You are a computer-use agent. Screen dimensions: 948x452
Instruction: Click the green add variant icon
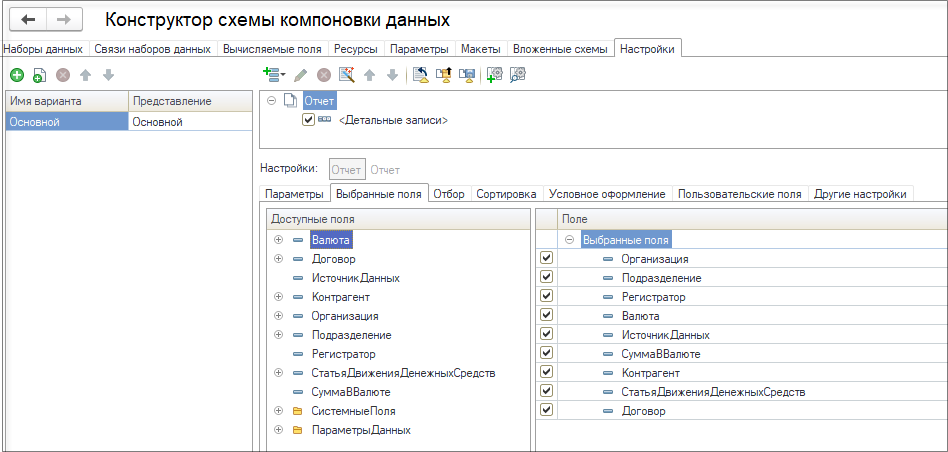pos(17,75)
